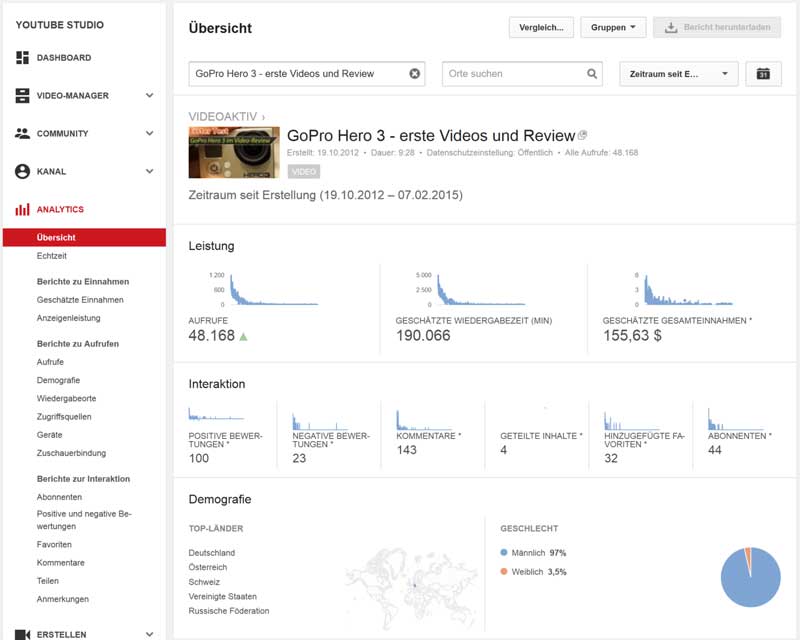Click the Hinzugefügte Favoriten sparkline

tap(632, 421)
